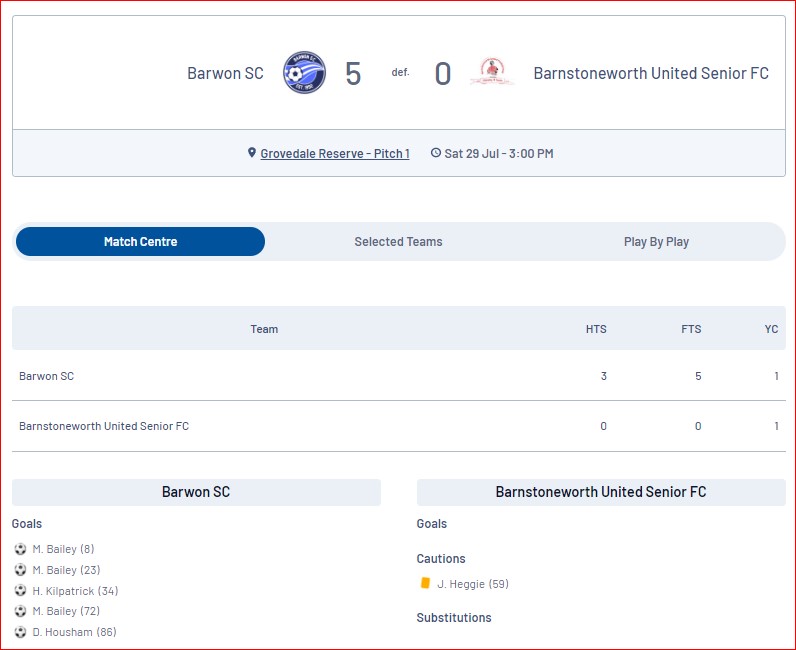Open the Grovedale Reserve - Pitch 1 link
This screenshot has width=796, height=650.
[x=335, y=153]
